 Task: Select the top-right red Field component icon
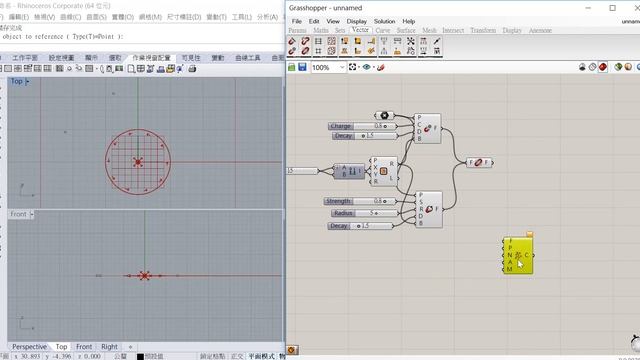pyautogui.click(x=305, y=41)
